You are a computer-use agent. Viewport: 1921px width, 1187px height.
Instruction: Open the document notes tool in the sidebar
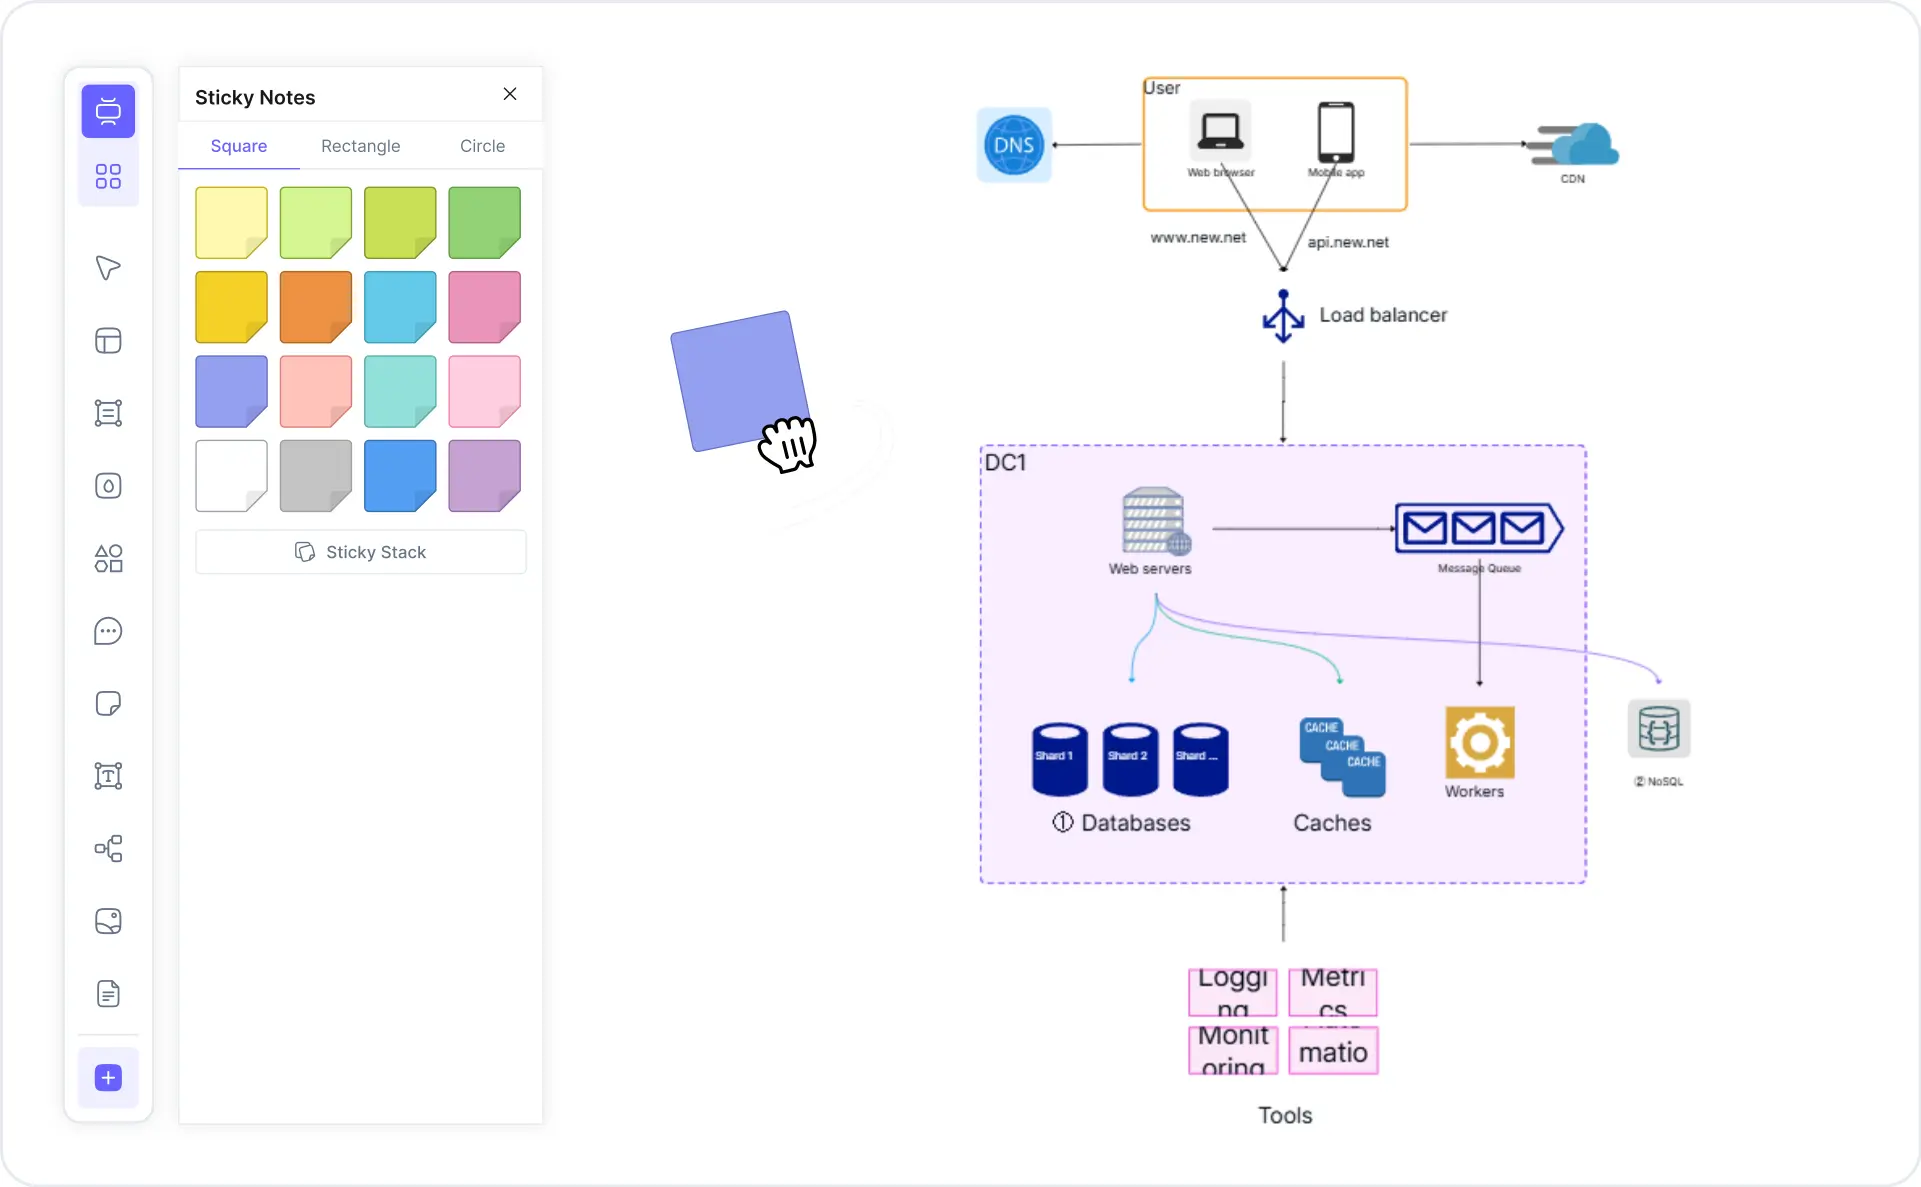tap(107, 993)
